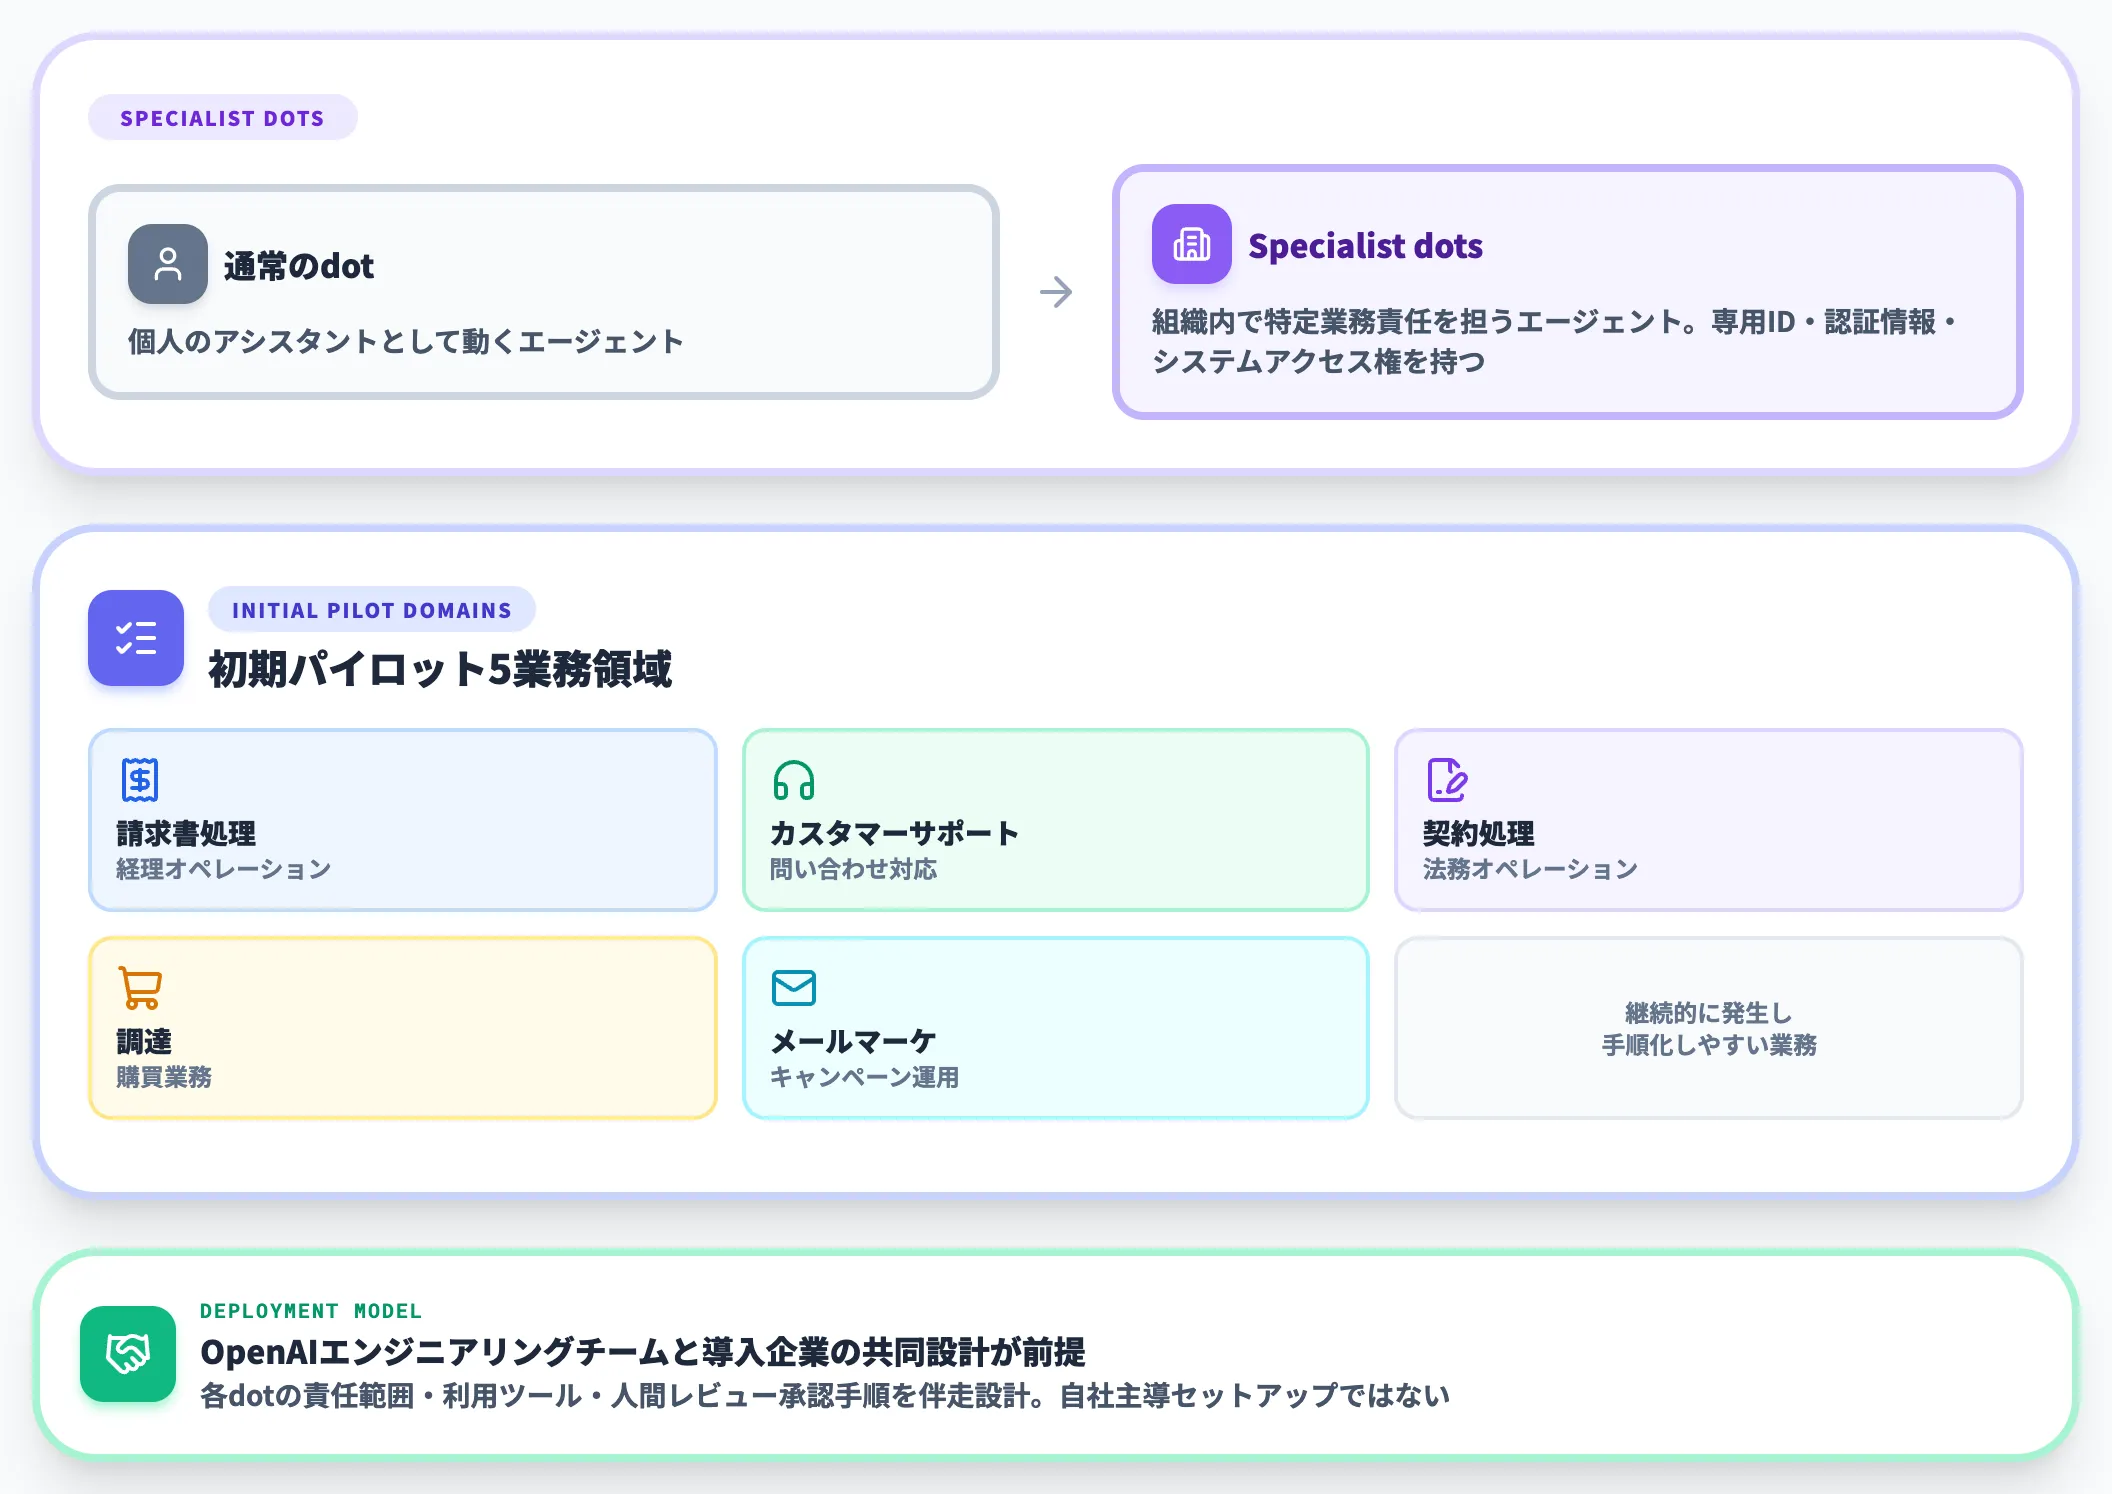Click text starting 各dotの責任範囲
2112x1494 pixels.
click(825, 1395)
